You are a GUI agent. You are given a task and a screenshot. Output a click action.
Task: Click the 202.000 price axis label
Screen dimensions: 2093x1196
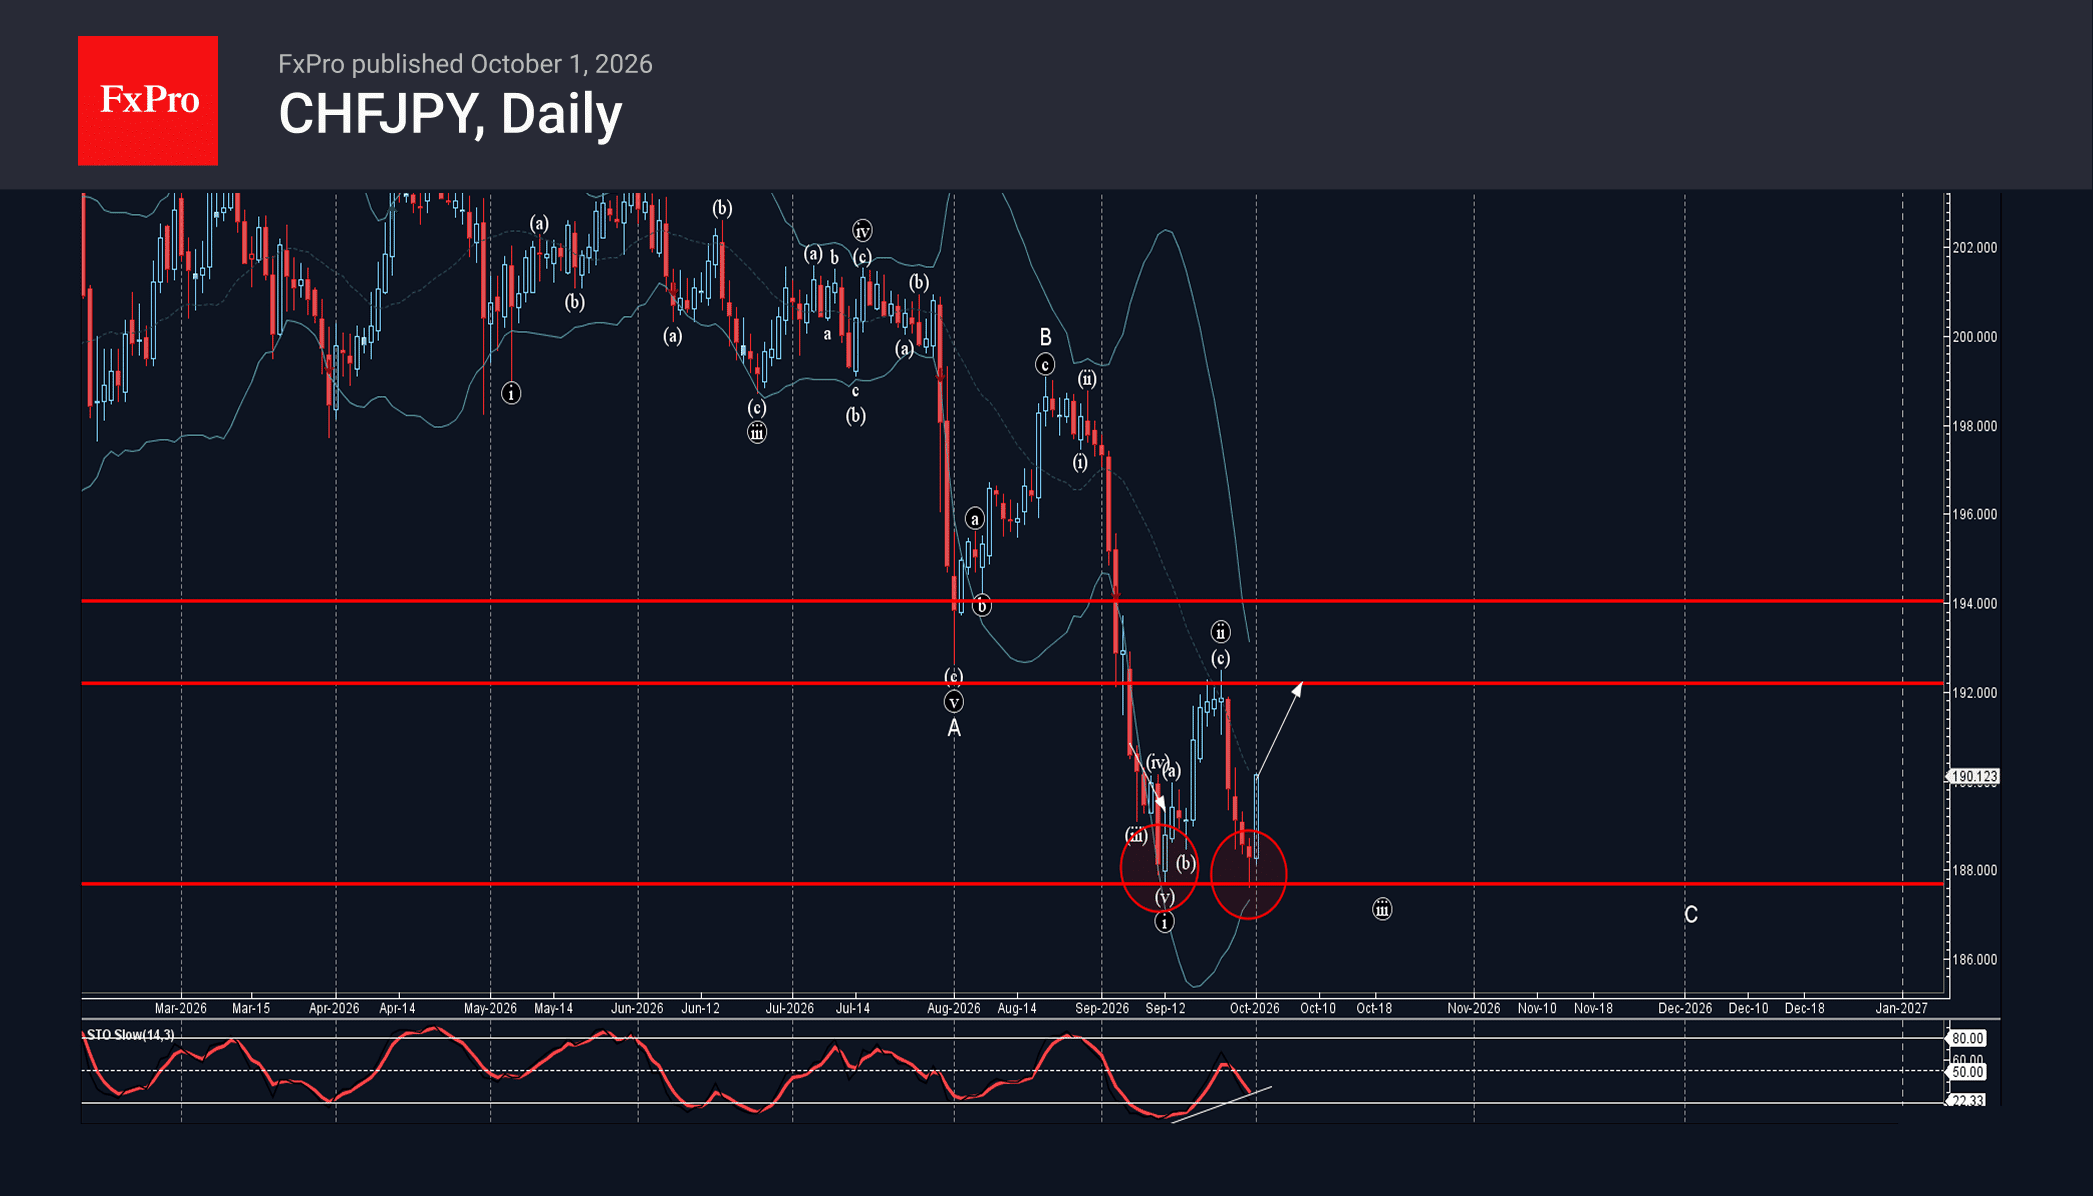pyautogui.click(x=1974, y=248)
